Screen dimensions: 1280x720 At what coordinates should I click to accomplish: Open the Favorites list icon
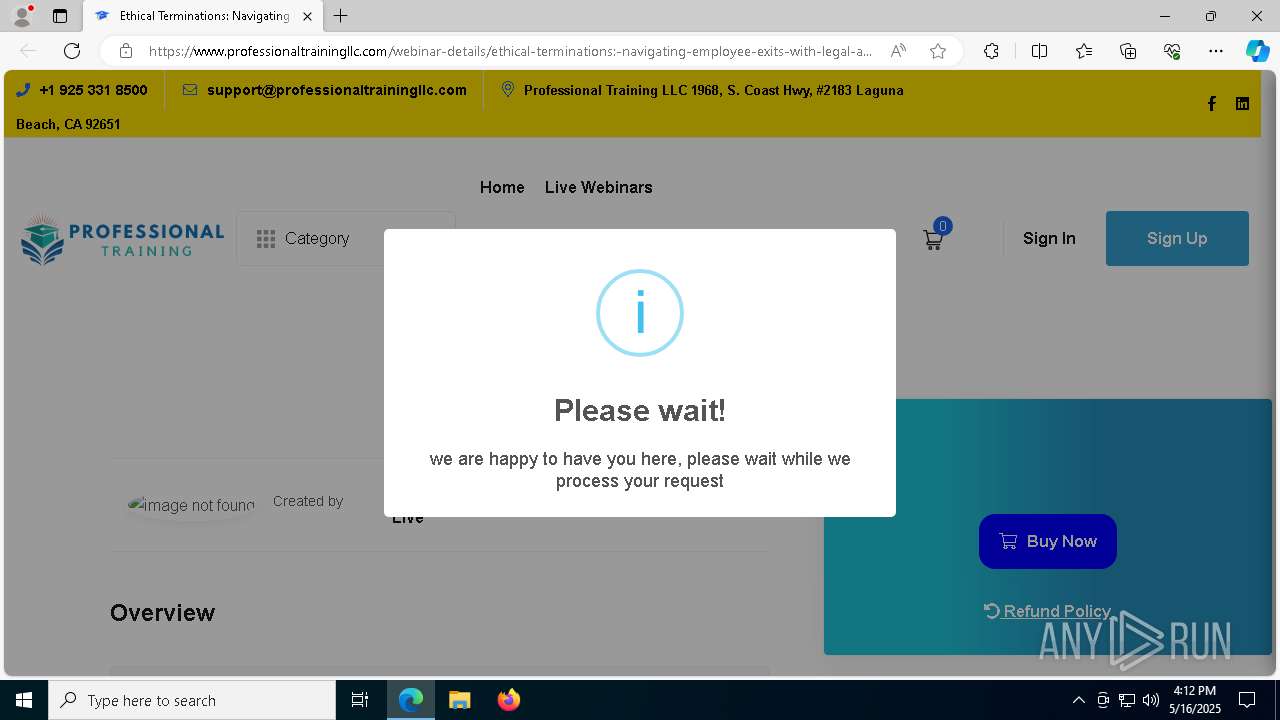(1084, 51)
